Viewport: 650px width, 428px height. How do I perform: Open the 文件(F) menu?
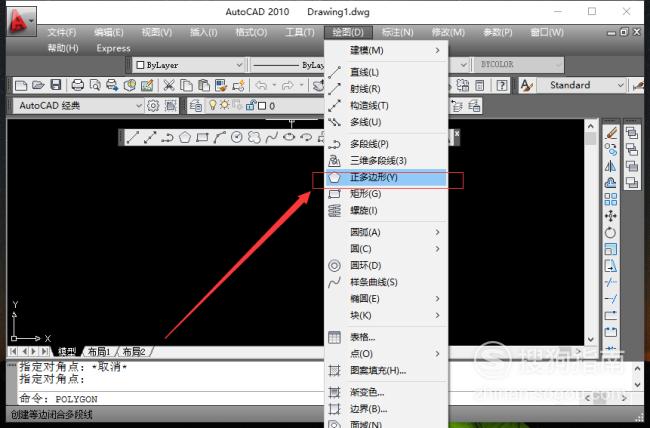(x=62, y=32)
